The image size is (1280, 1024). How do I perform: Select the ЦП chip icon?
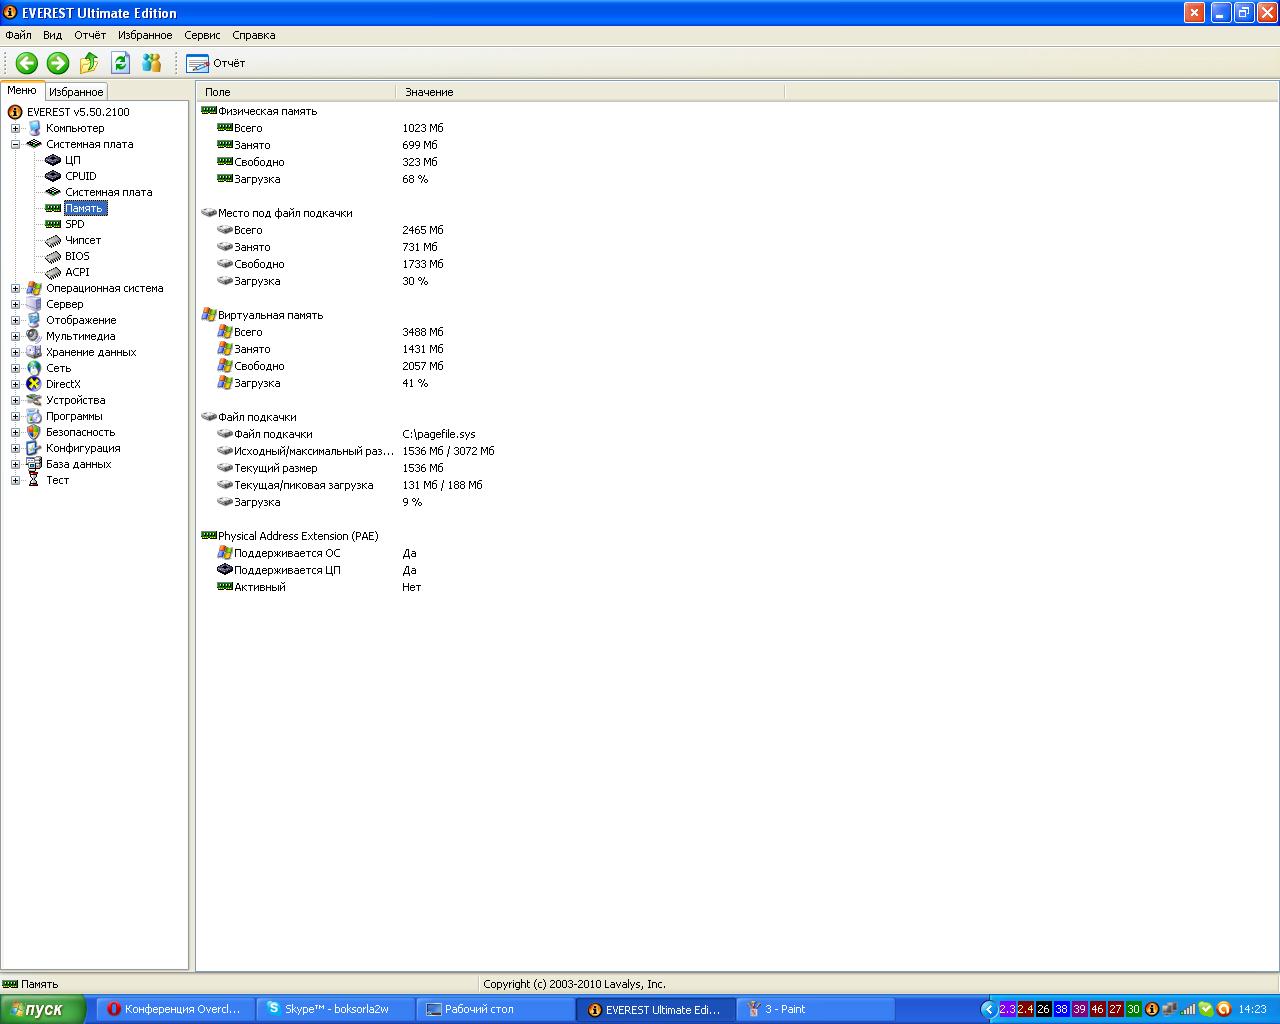click(x=53, y=160)
